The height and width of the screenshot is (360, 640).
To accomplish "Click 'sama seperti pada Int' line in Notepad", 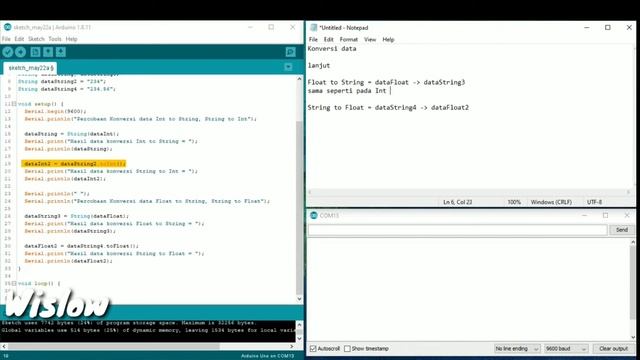I will (x=347, y=91).
